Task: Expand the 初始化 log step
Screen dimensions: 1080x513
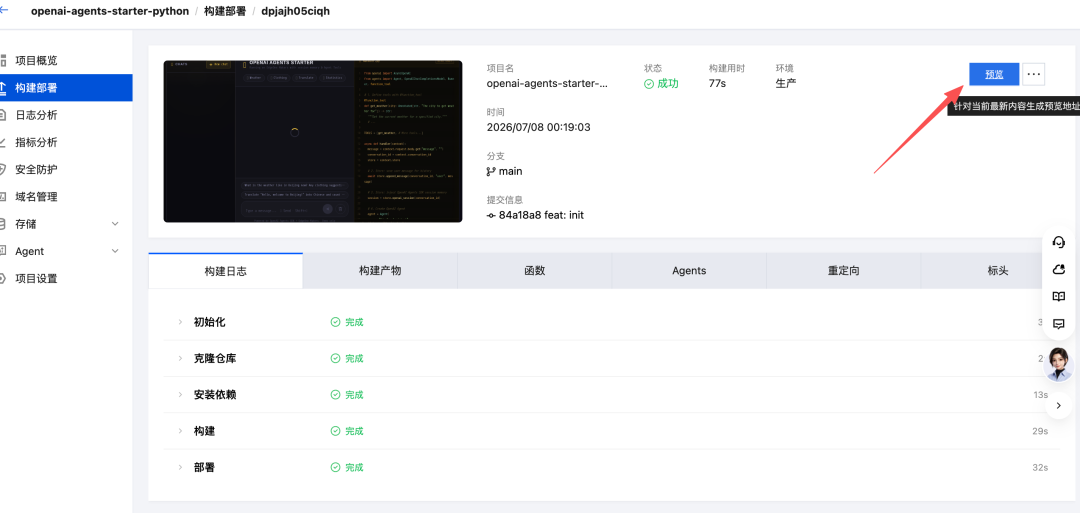Action: (180, 322)
